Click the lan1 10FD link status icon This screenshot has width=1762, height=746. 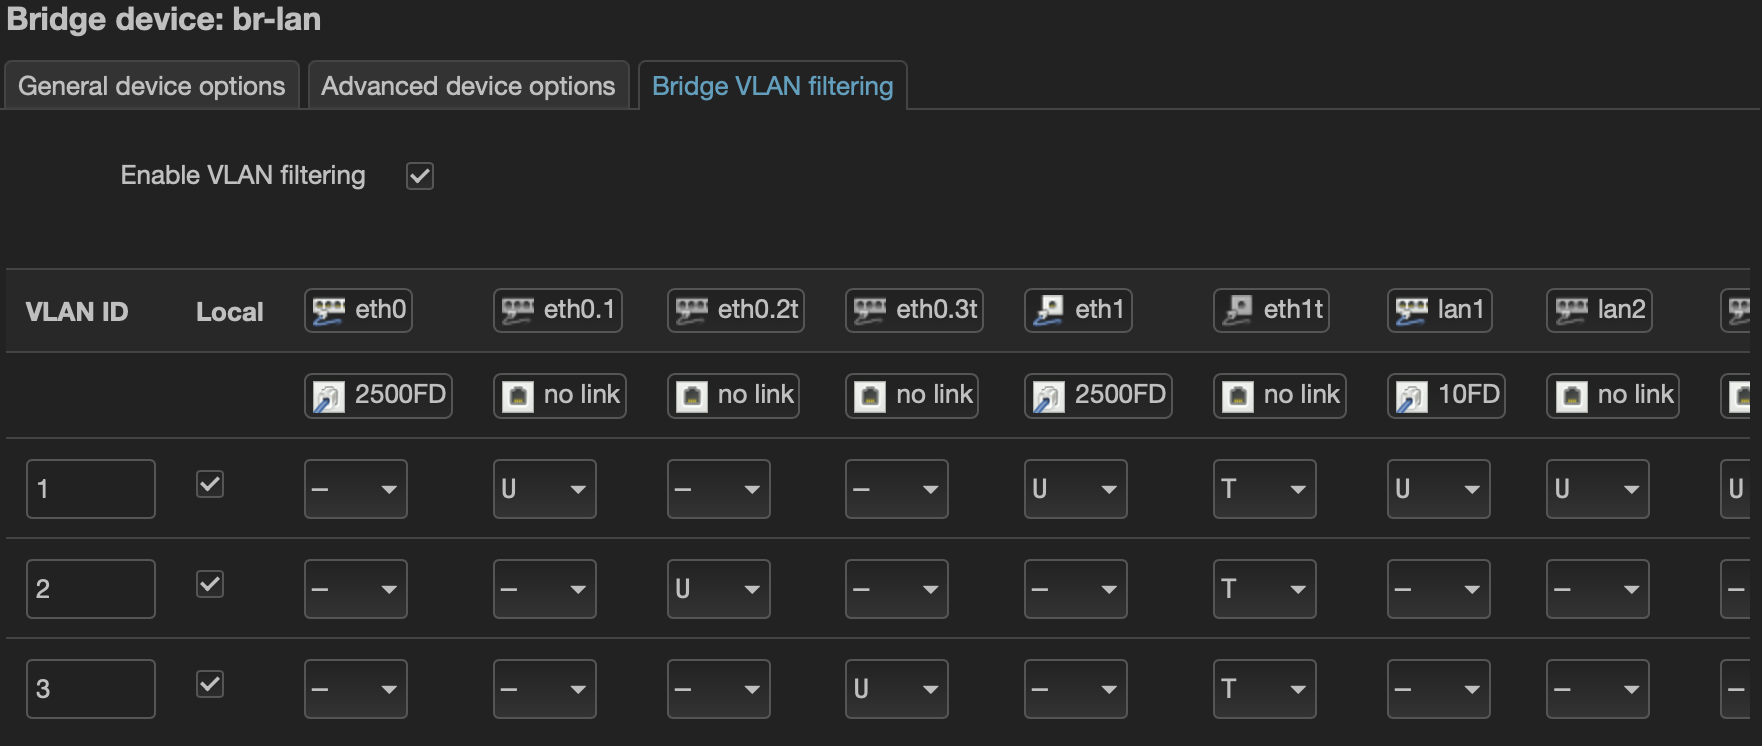(x=1411, y=396)
